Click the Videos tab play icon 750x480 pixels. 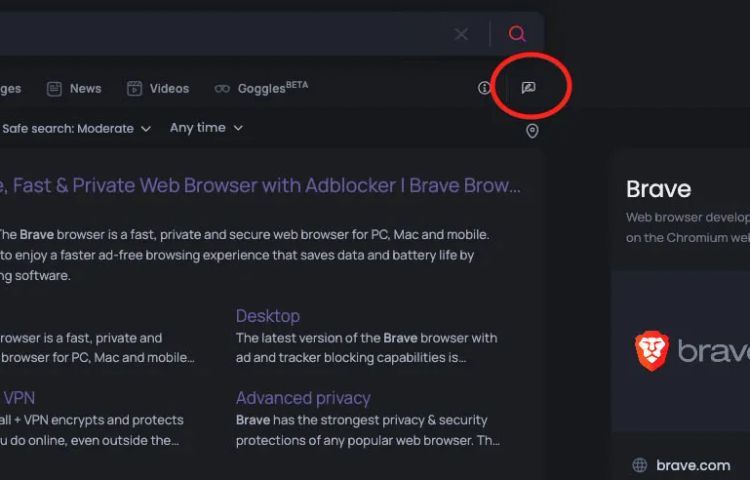coord(134,88)
